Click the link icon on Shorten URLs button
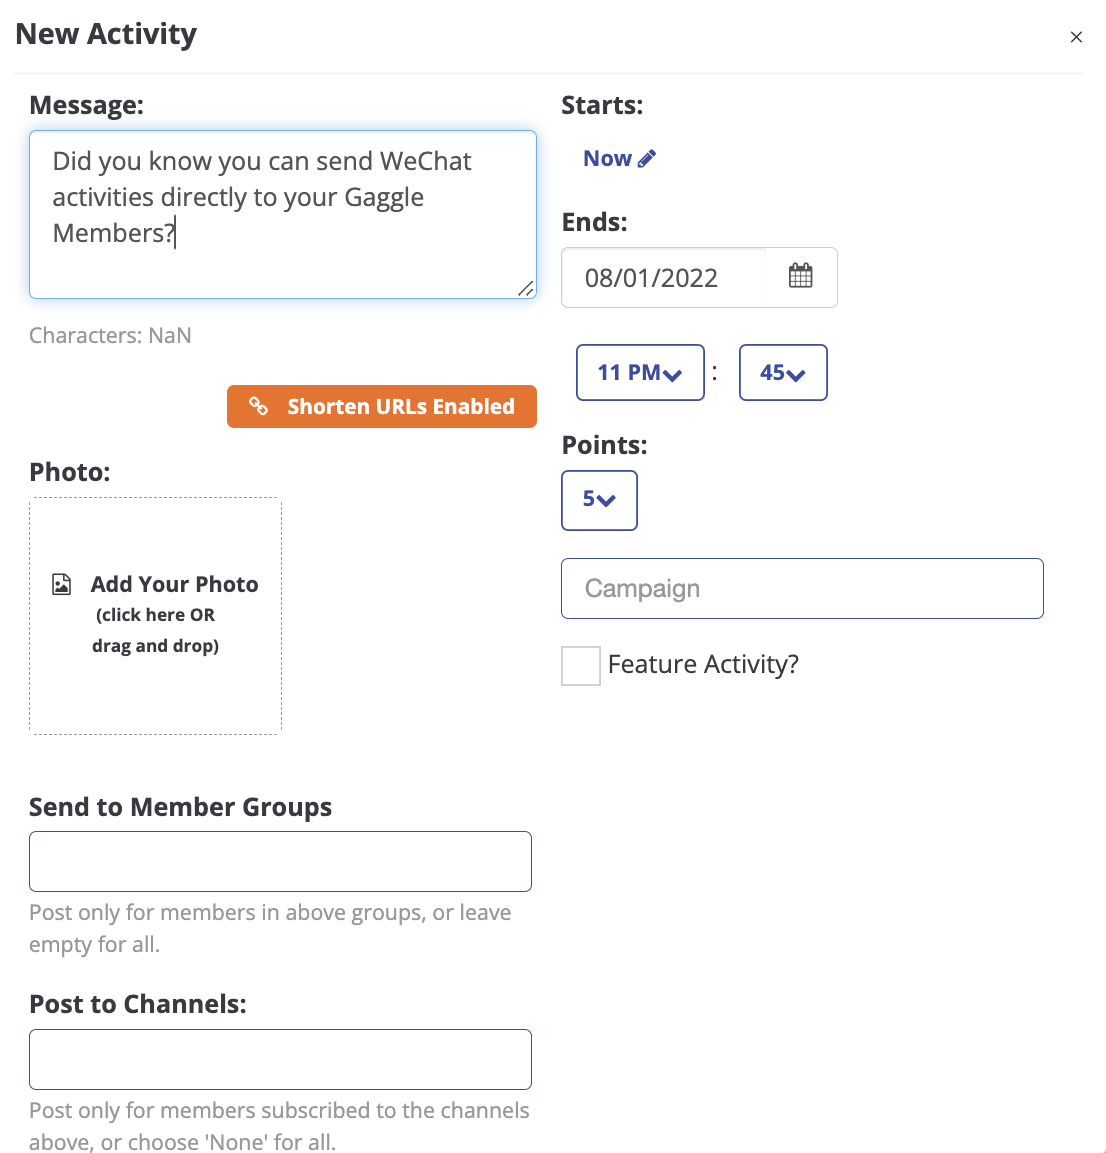 258,406
